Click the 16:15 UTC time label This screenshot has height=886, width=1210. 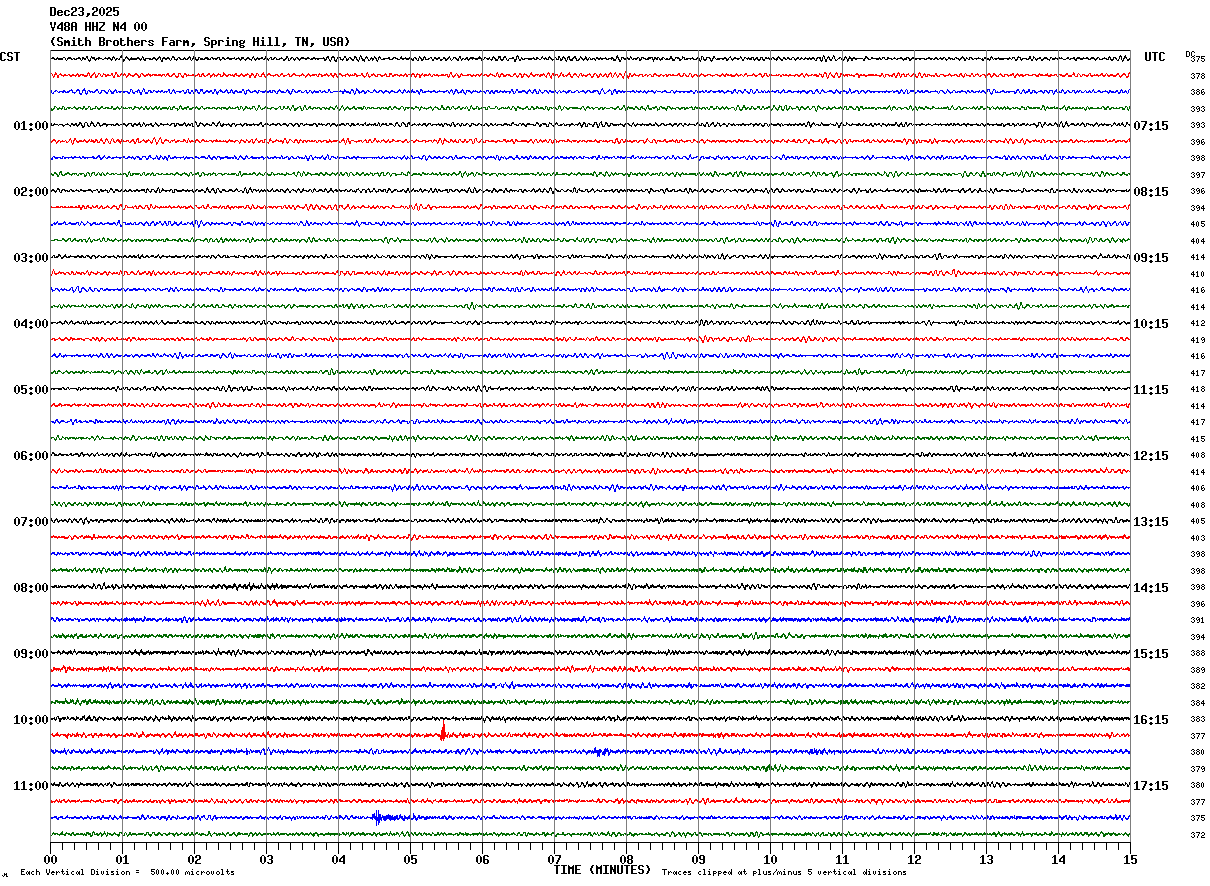[x=1151, y=720]
